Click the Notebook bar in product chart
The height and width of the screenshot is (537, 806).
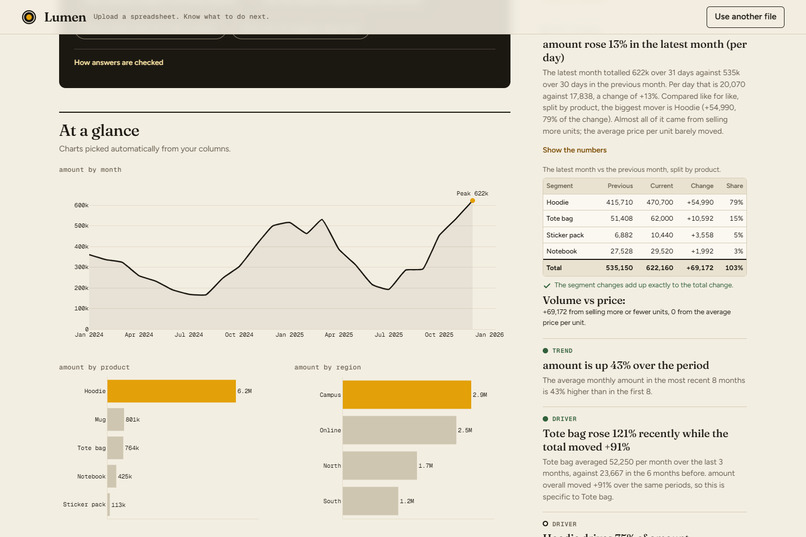tap(112, 476)
